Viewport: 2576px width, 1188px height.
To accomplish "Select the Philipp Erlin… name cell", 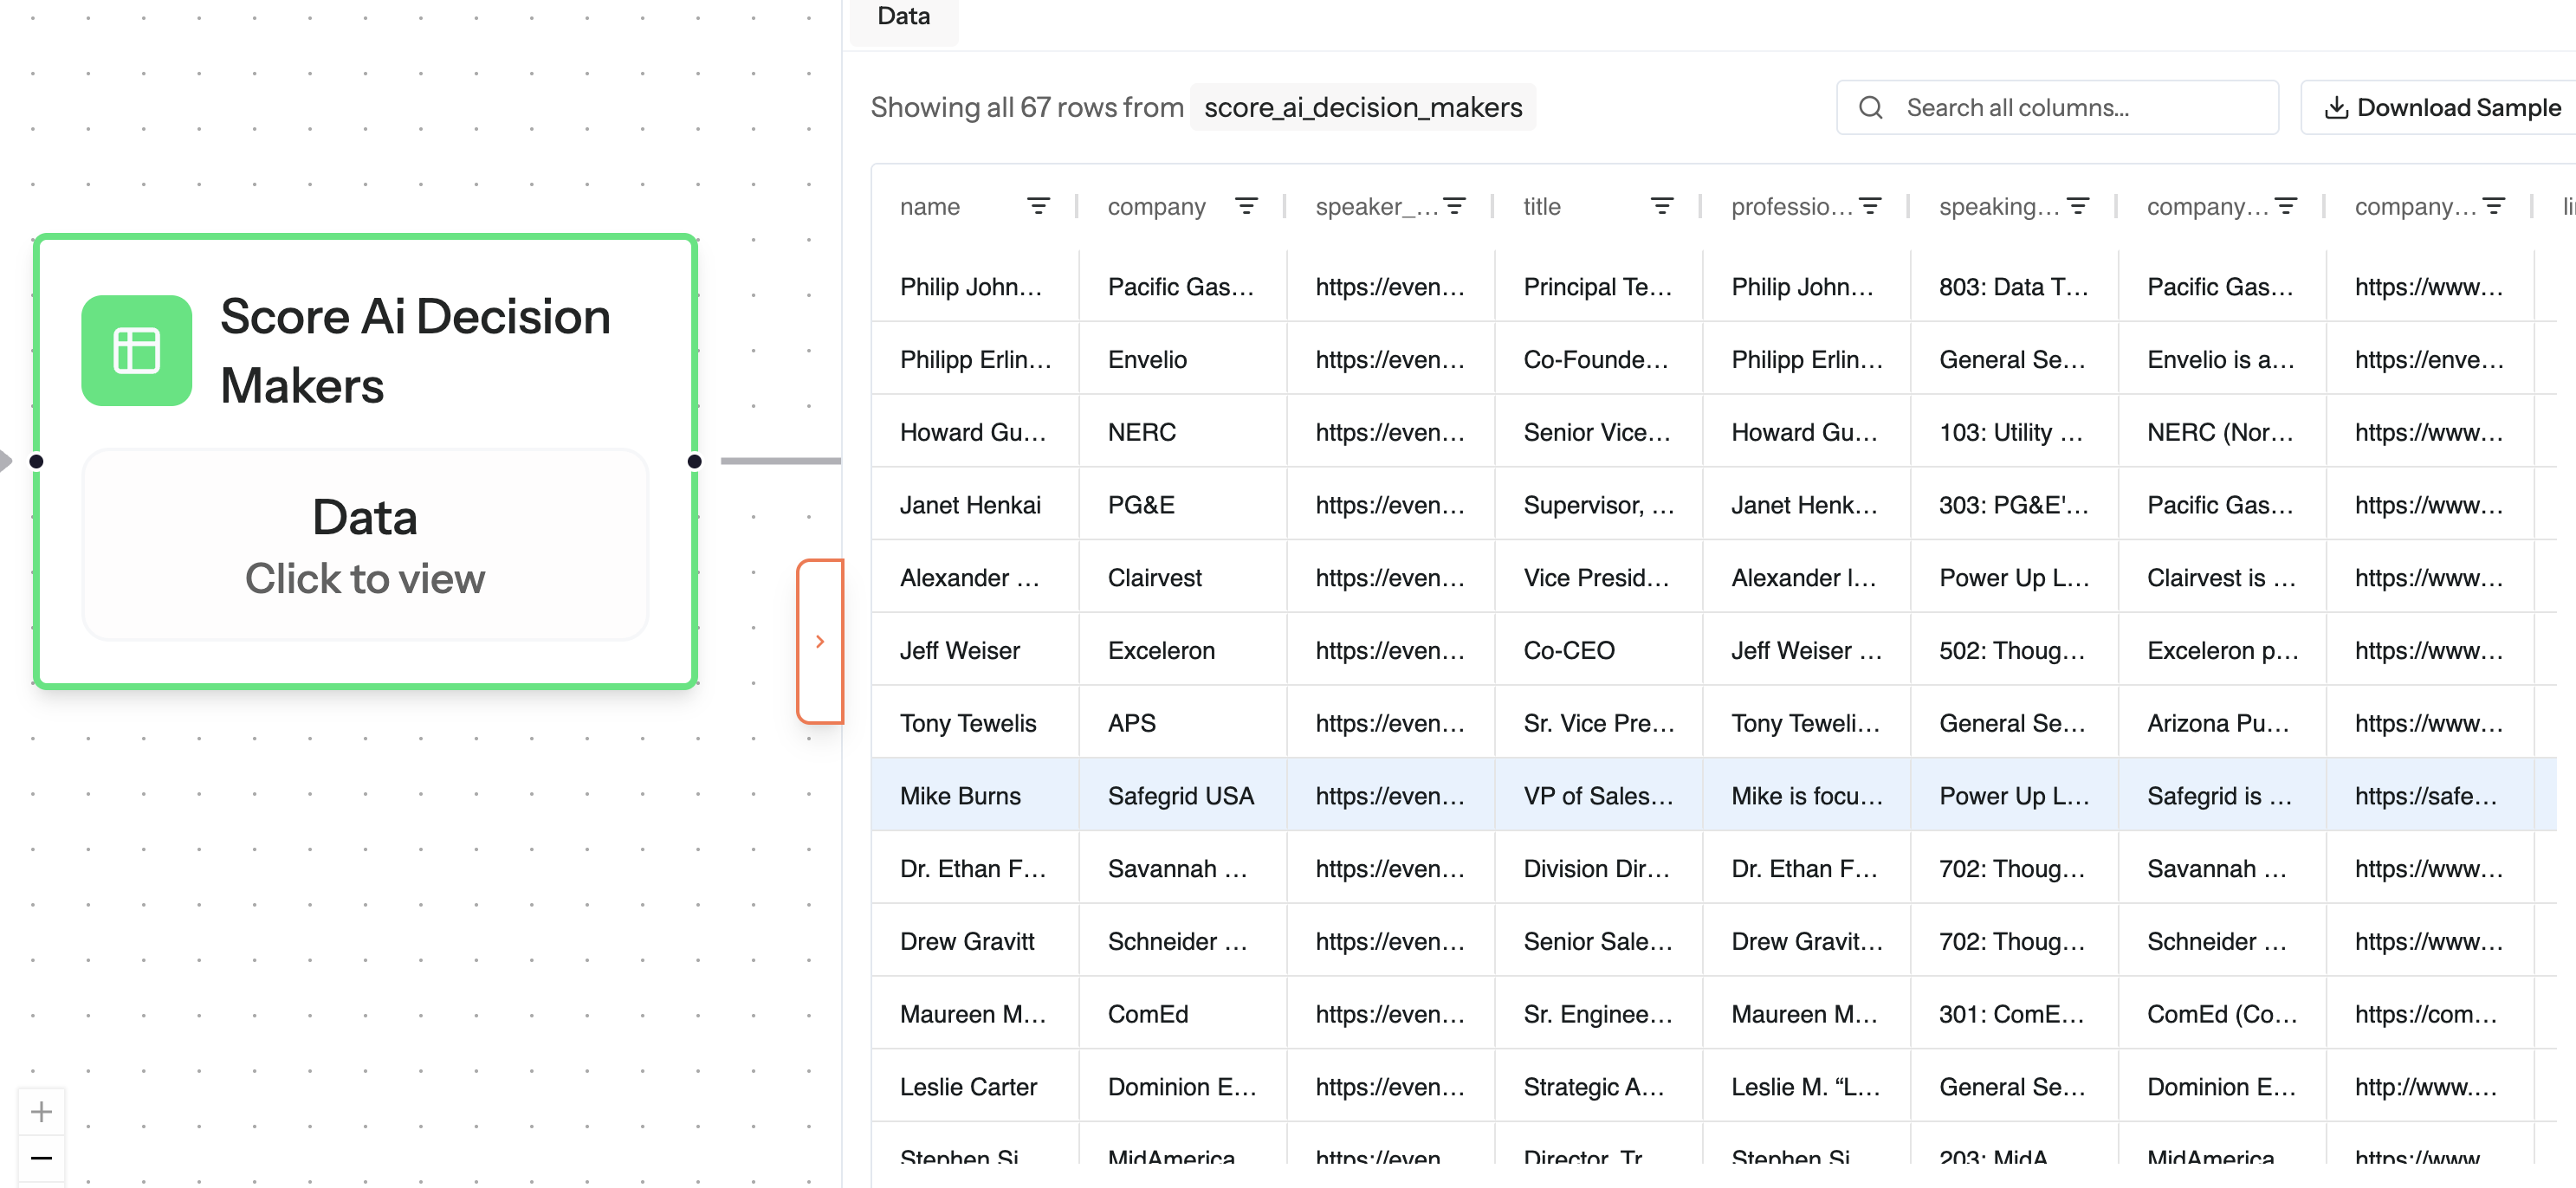I will [x=975, y=359].
